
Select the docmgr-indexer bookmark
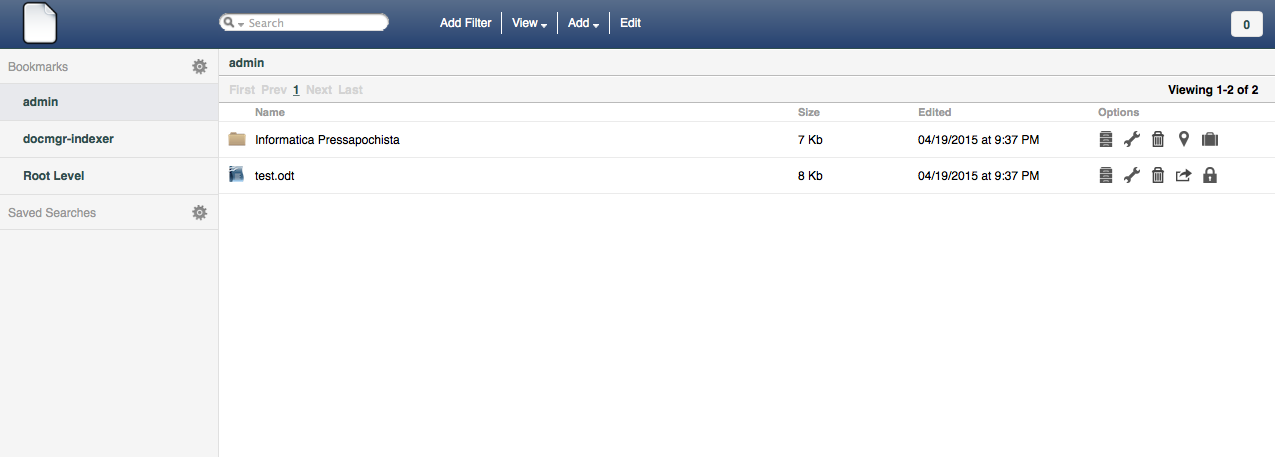[x=109, y=139]
